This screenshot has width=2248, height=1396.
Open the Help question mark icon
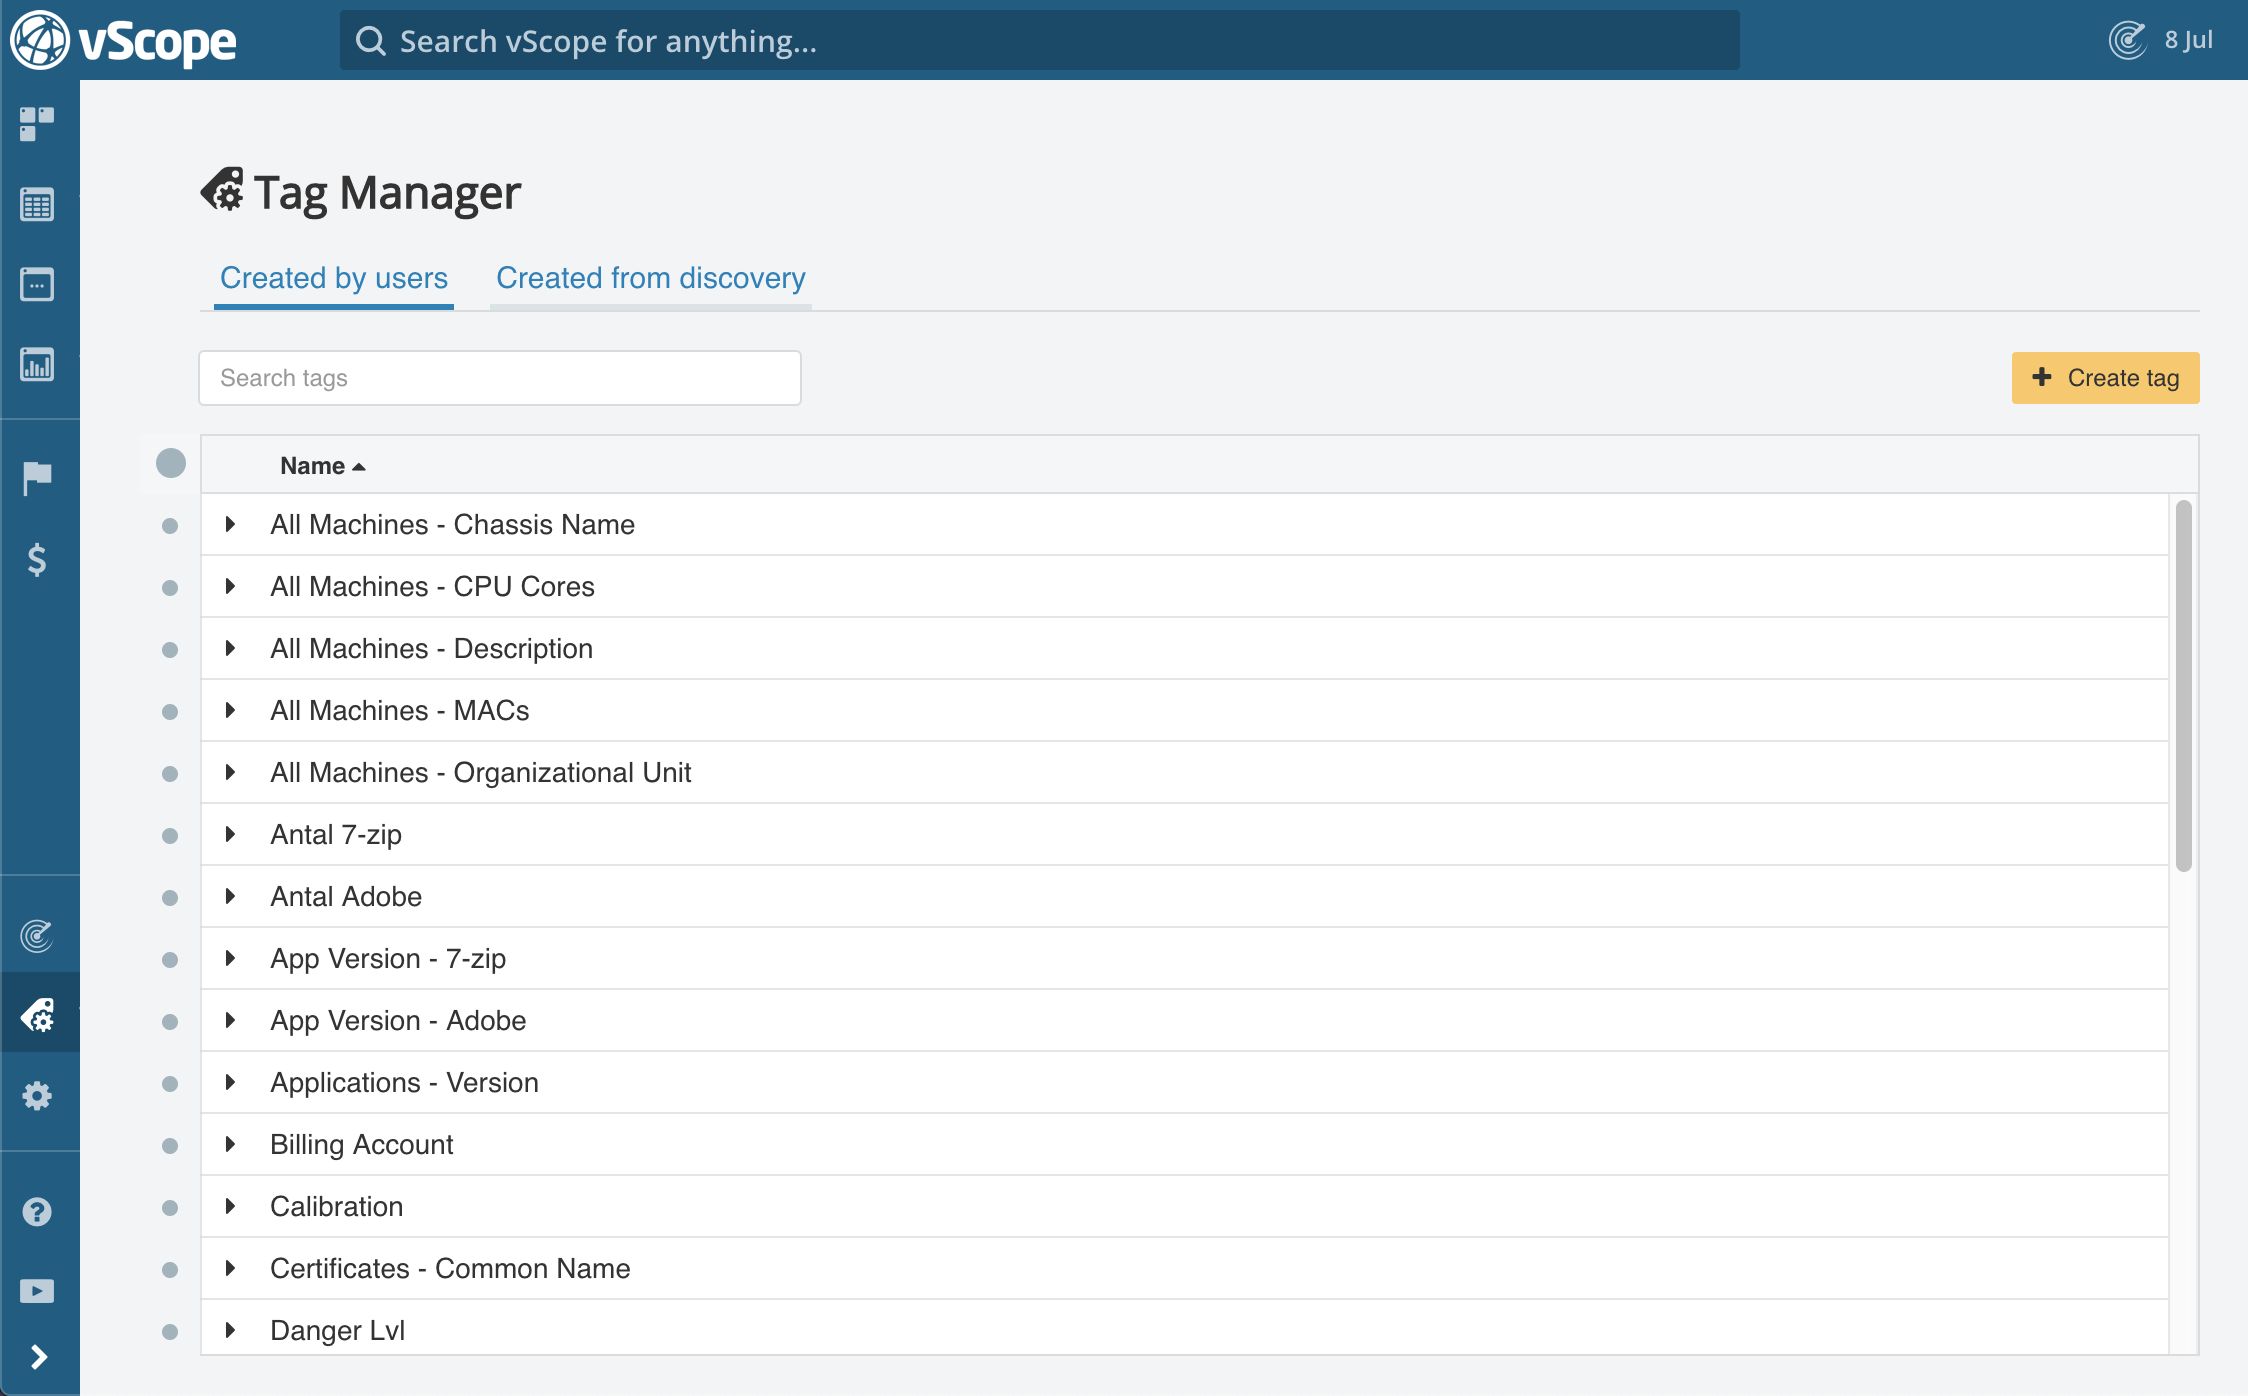pyautogui.click(x=37, y=1211)
